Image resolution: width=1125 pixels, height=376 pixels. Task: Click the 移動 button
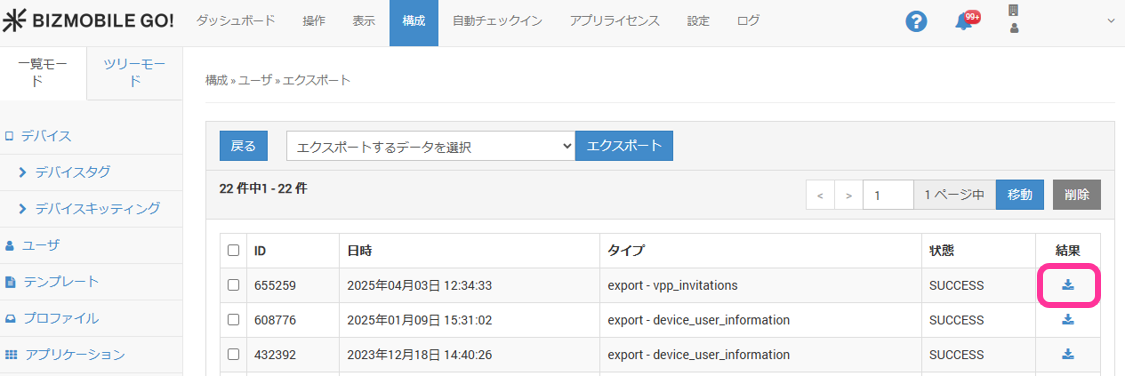coord(1020,194)
